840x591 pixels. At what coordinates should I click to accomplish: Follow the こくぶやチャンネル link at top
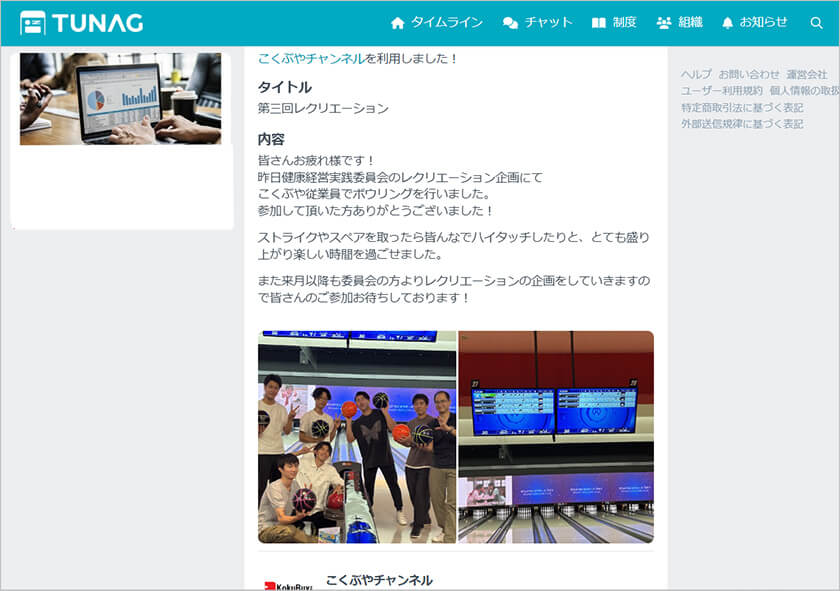coord(311,59)
